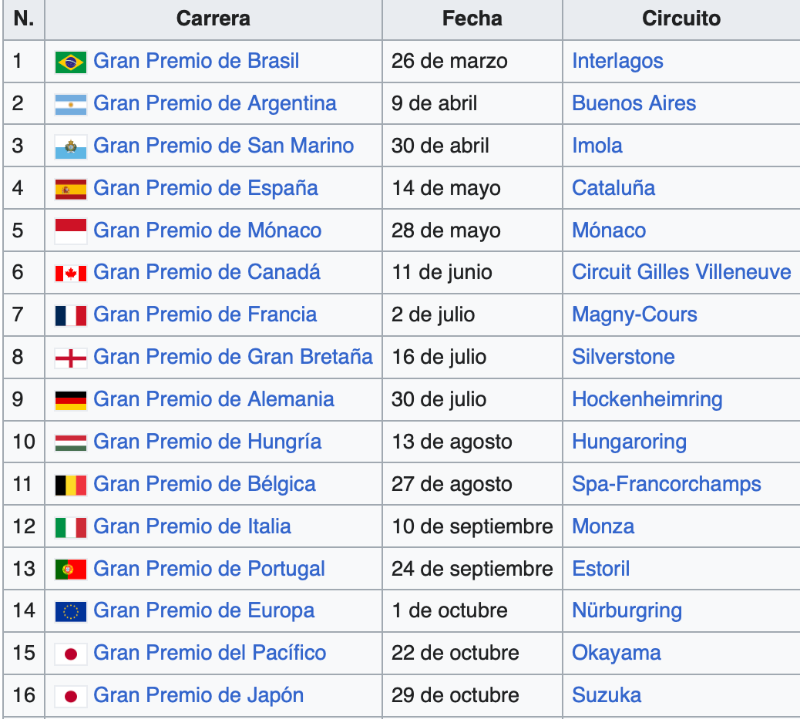The width and height of the screenshot is (800, 719).
Task: Click the Portugal flag icon
Action: click(70, 569)
